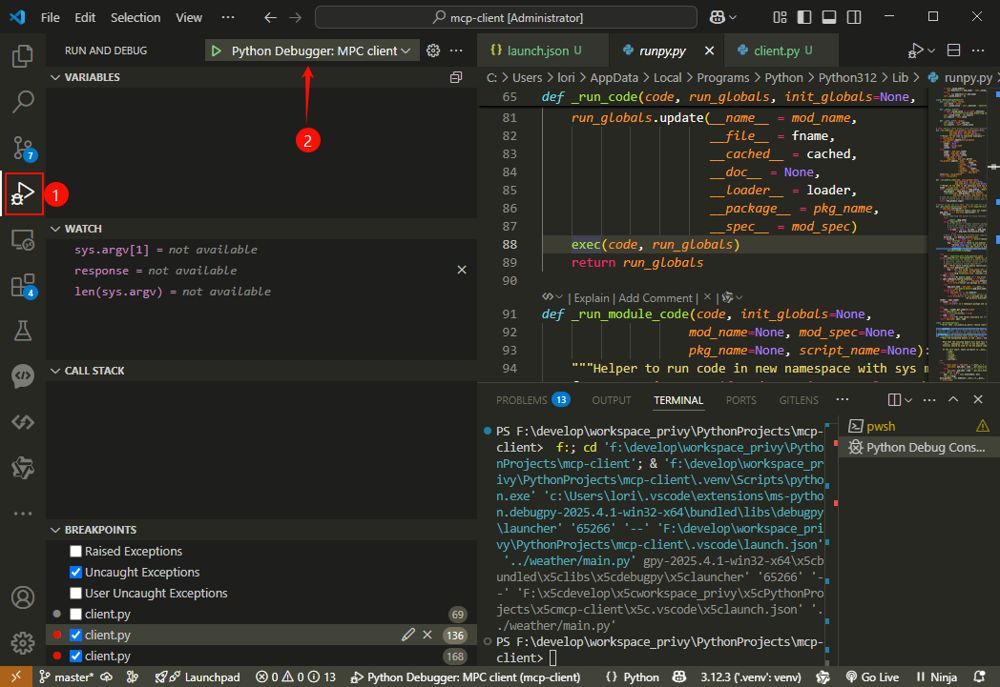The height and width of the screenshot is (687, 1000).
Task: Open the Testing flask icon
Action: pyautogui.click(x=22, y=331)
